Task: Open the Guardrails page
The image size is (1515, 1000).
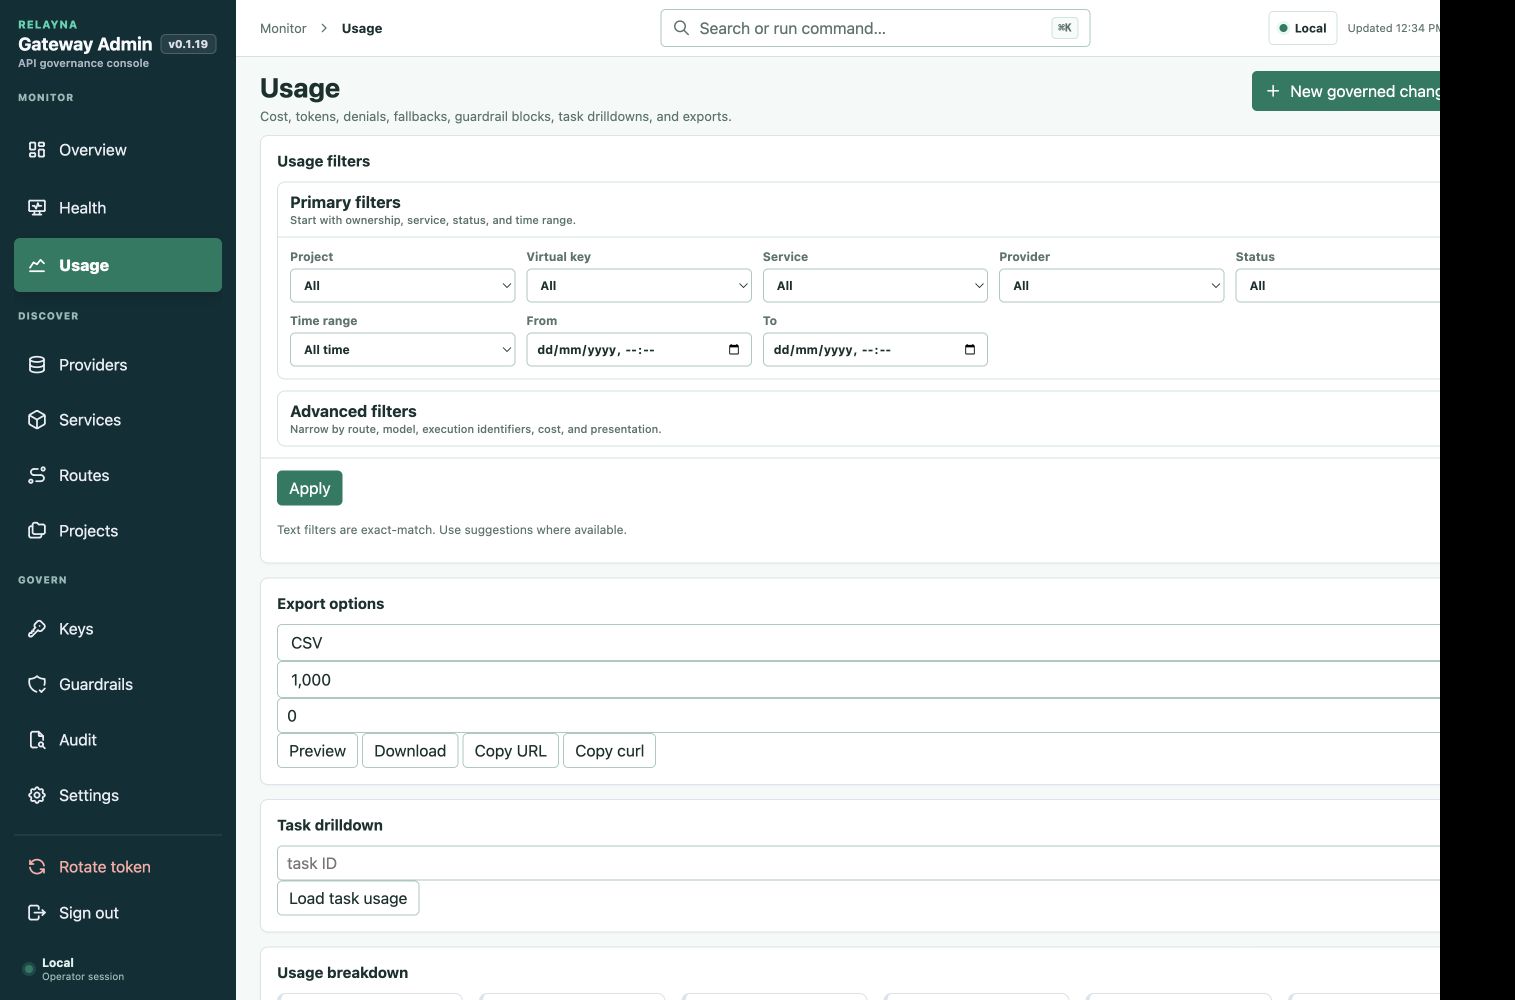Action: click(118, 685)
